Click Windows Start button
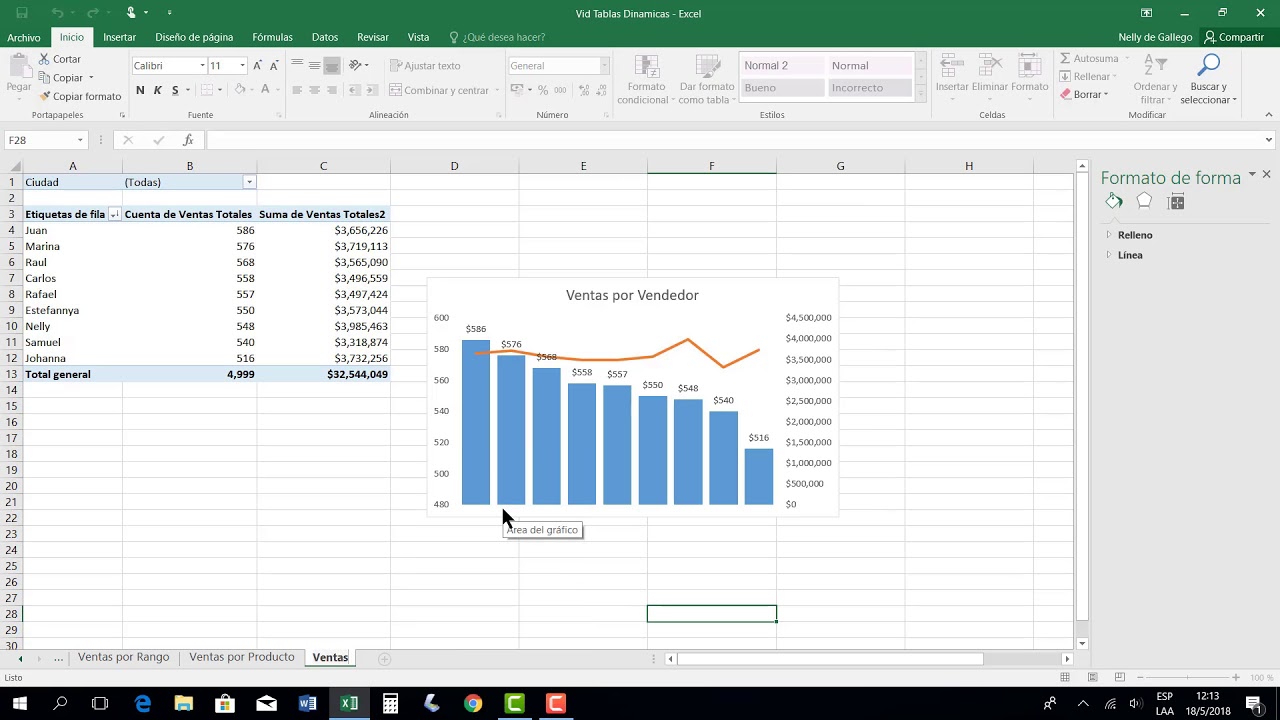The width and height of the screenshot is (1280, 720). coord(19,703)
